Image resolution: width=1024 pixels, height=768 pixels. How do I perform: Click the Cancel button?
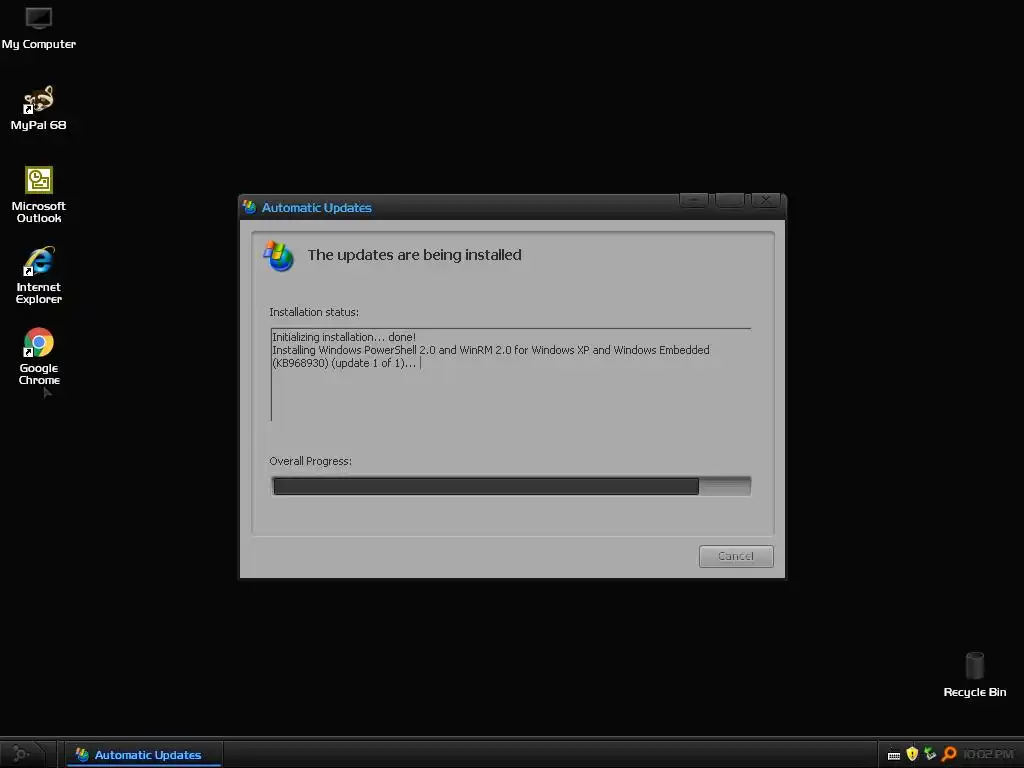tap(736, 556)
